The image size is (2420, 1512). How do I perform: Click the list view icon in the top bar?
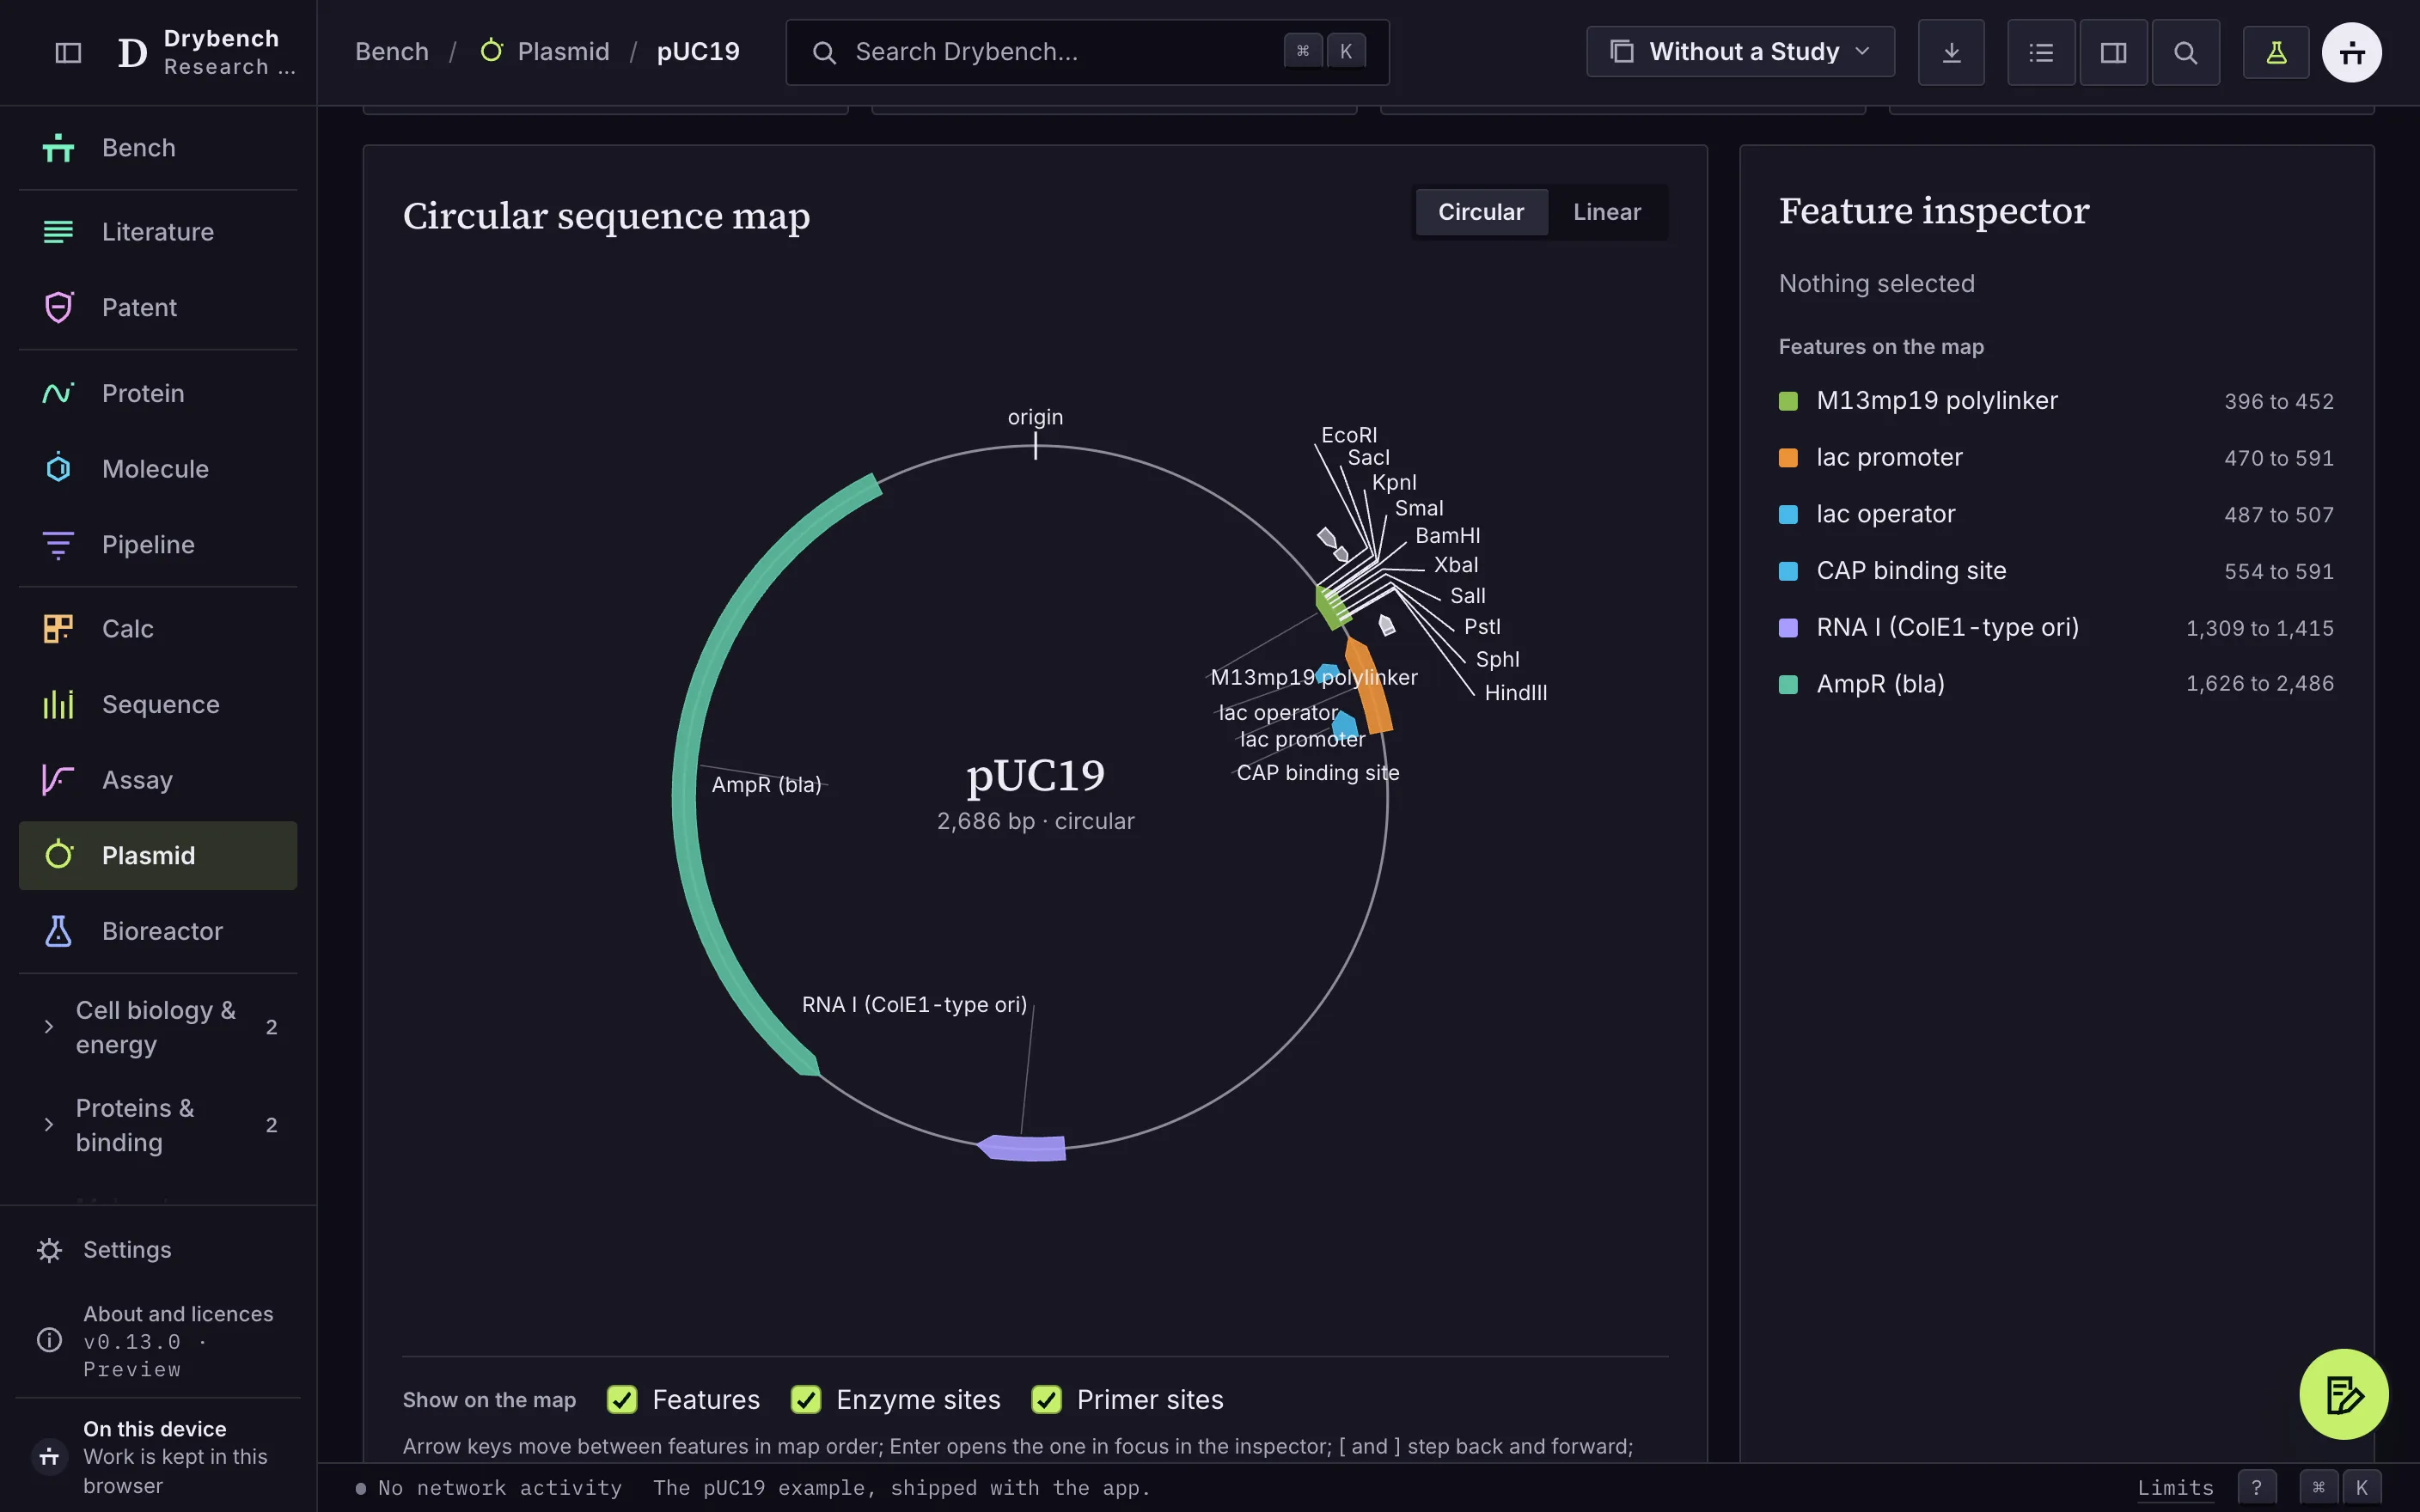pos(2041,52)
